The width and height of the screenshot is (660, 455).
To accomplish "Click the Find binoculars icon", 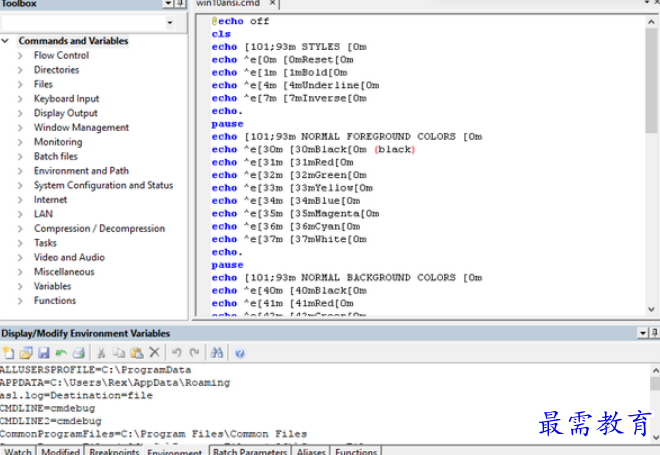I will point(216,353).
